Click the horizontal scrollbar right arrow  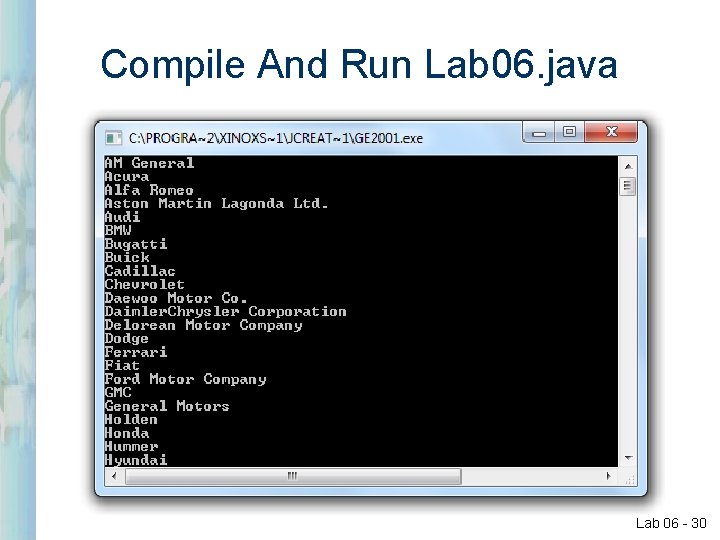pyautogui.click(x=609, y=476)
